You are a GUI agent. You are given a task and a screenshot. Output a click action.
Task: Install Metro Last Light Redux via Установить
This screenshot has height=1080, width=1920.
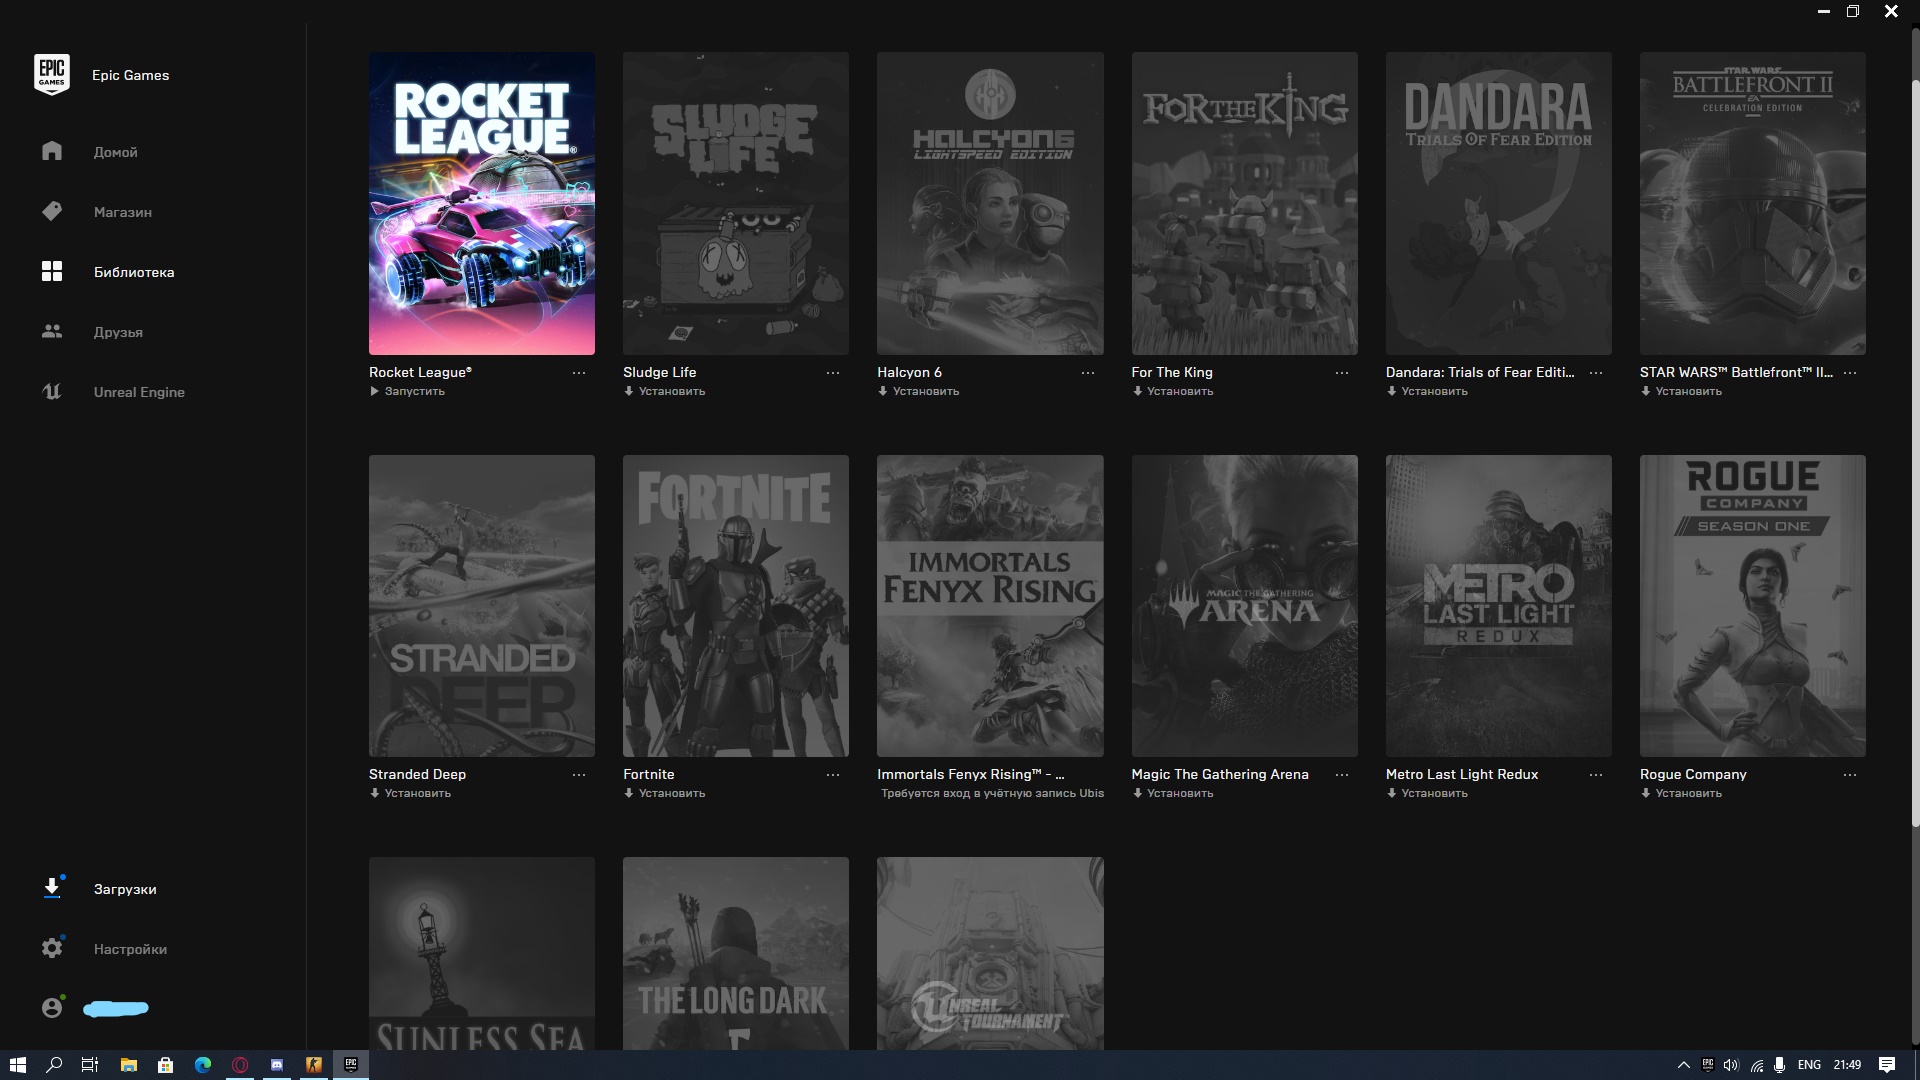[1427, 793]
